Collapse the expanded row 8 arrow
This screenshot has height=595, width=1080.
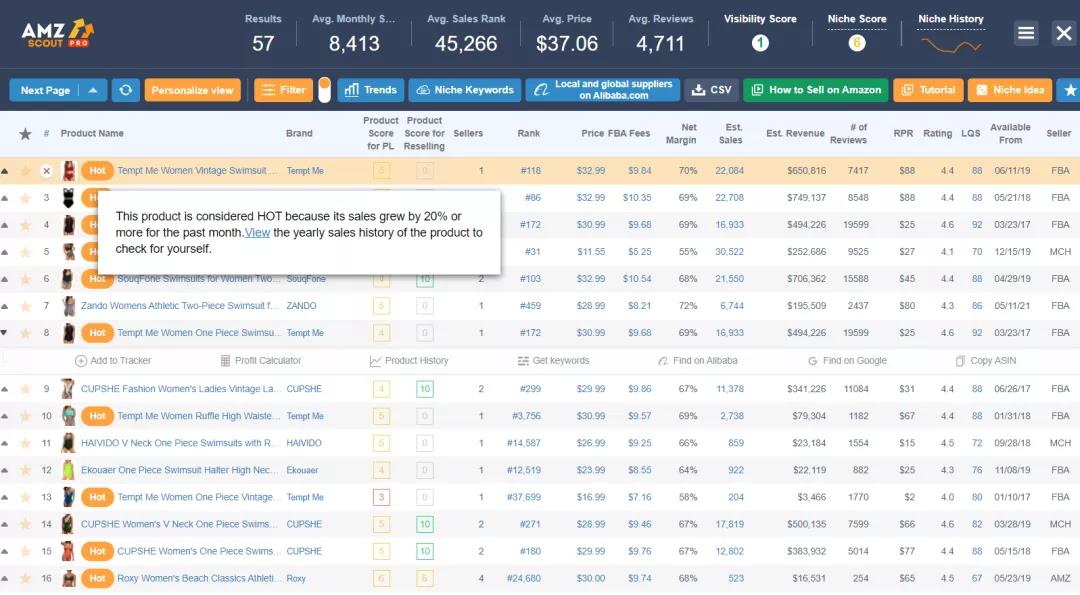(x=5, y=333)
